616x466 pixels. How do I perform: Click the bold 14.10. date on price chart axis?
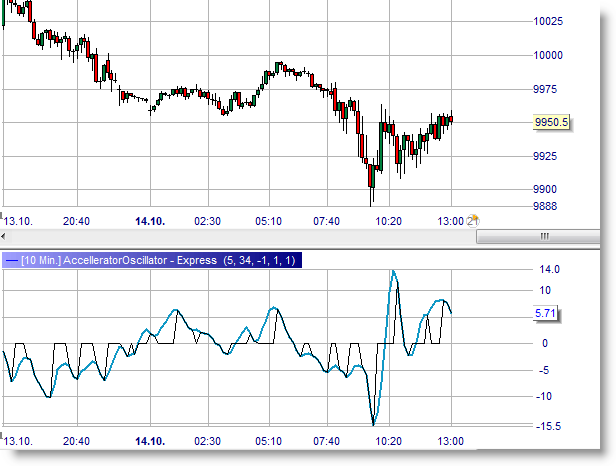click(x=150, y=221)
